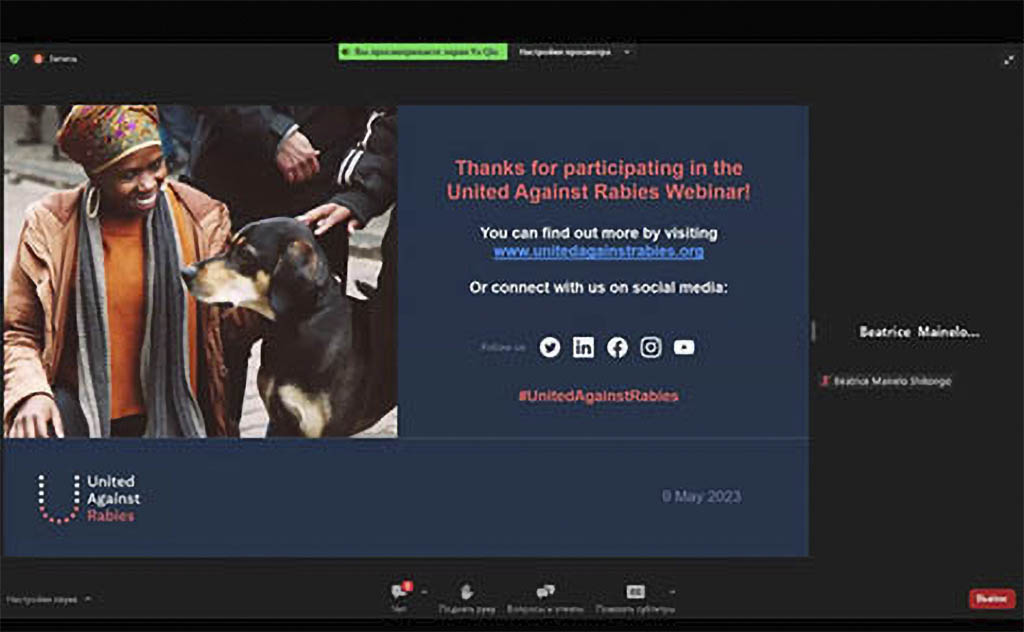Open the Facebook icon on the slide
This screenshot has width=1024, height=632.
pyautogui.click(x=617, y=347)
